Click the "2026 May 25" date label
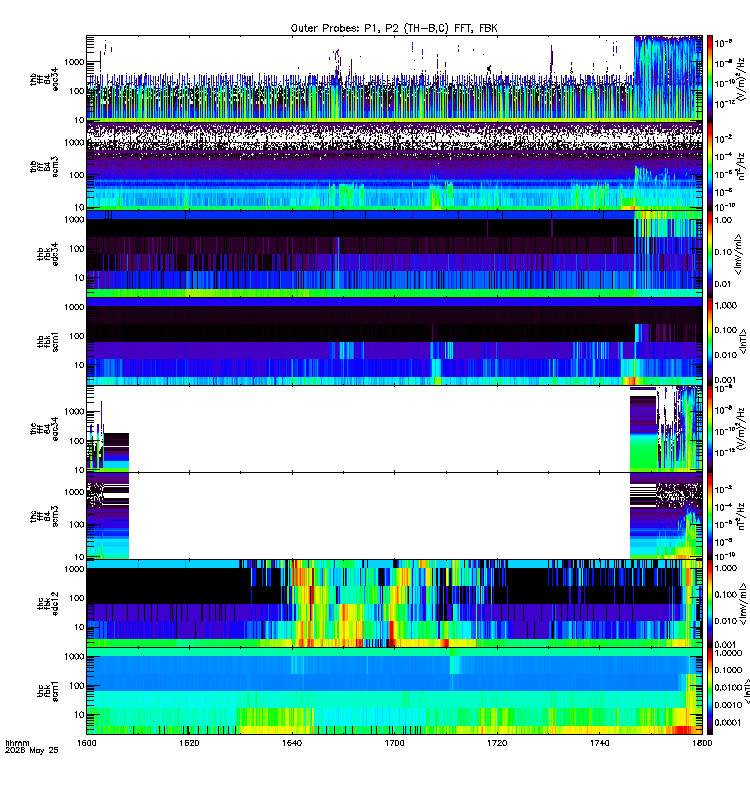 pos(32,751)
